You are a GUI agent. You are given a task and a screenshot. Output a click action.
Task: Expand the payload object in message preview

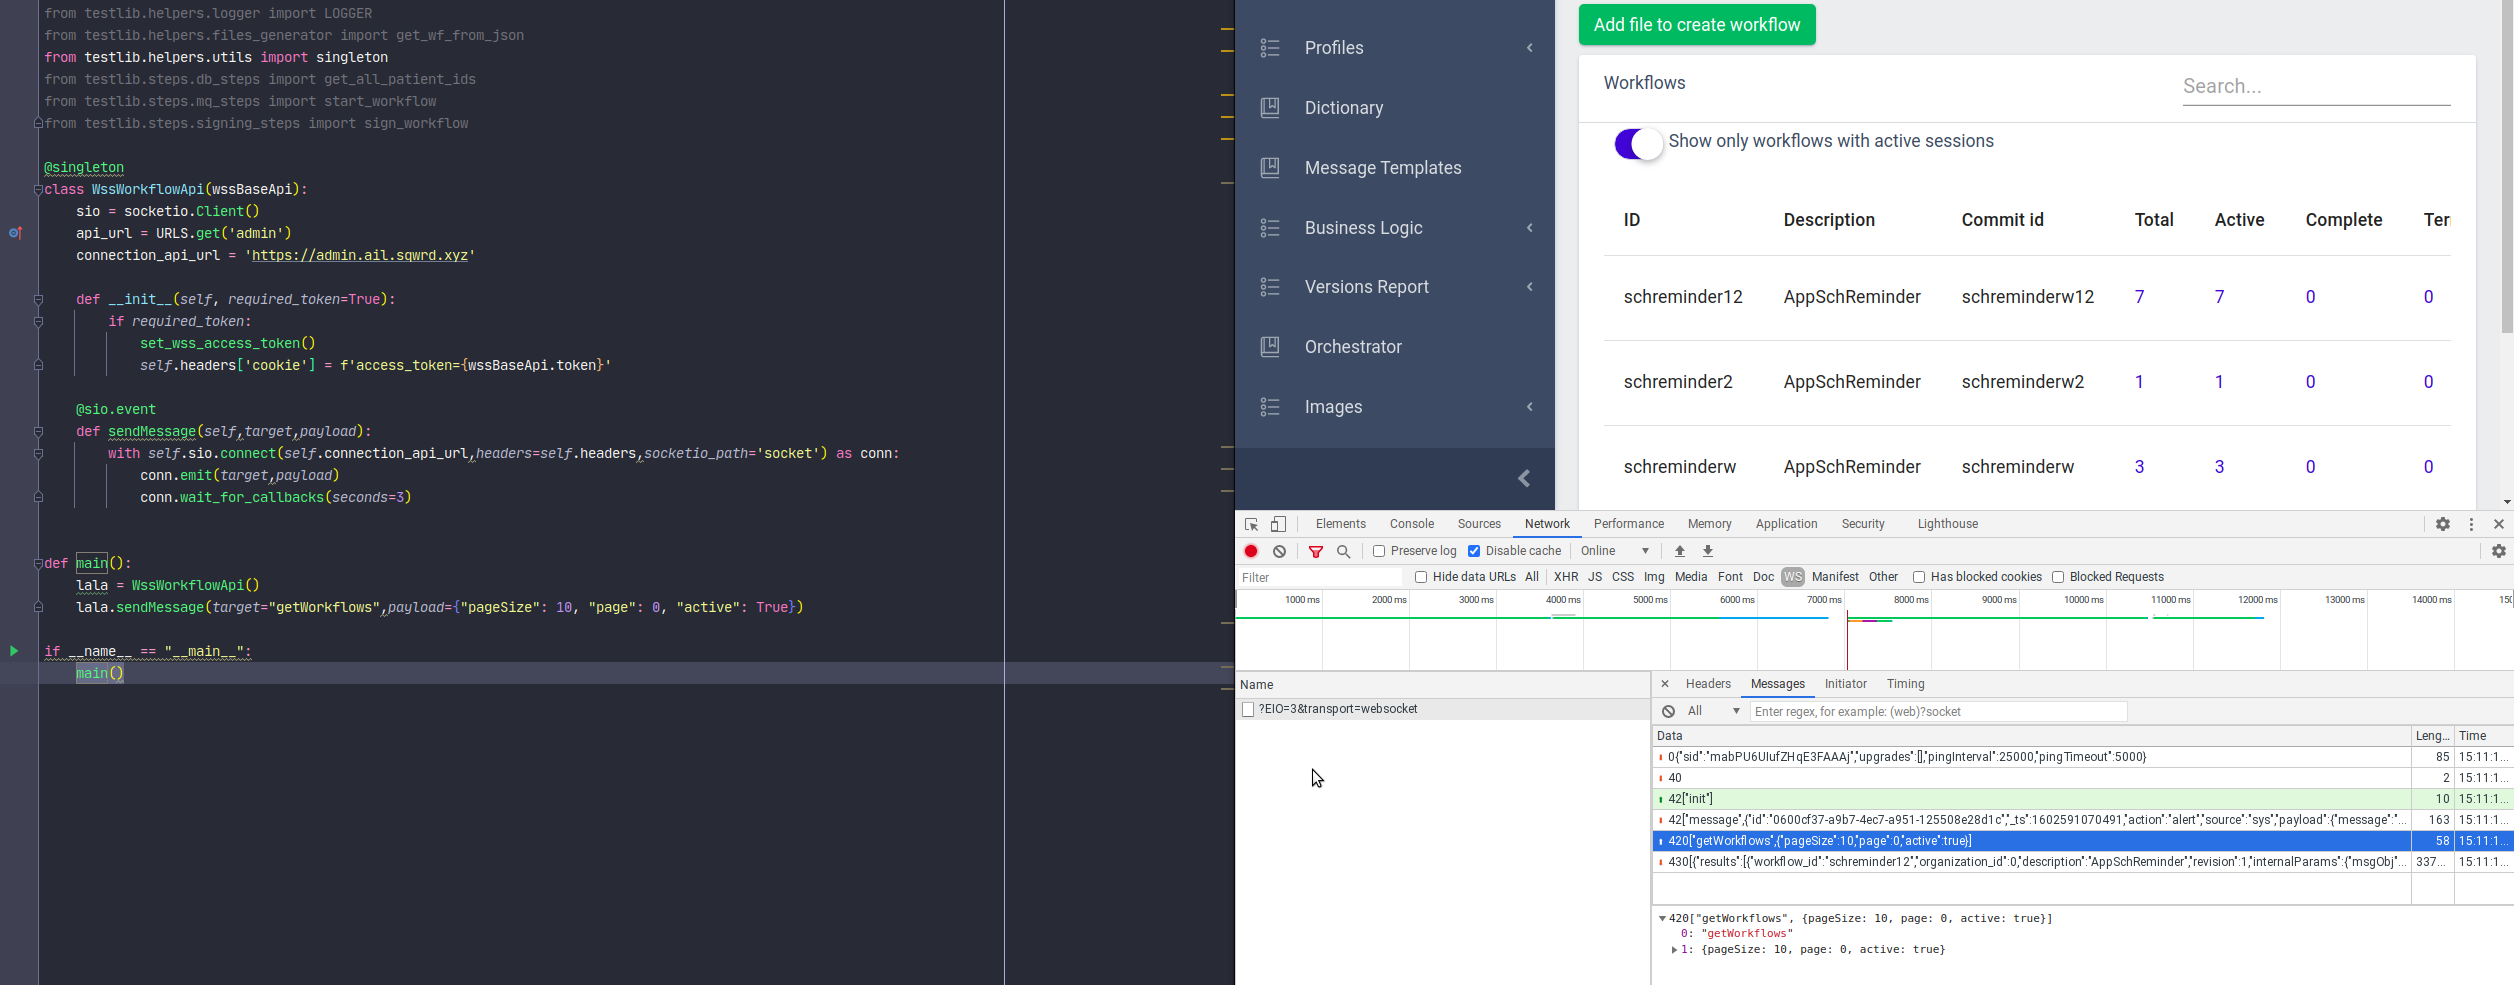(x=1674, y=950)
